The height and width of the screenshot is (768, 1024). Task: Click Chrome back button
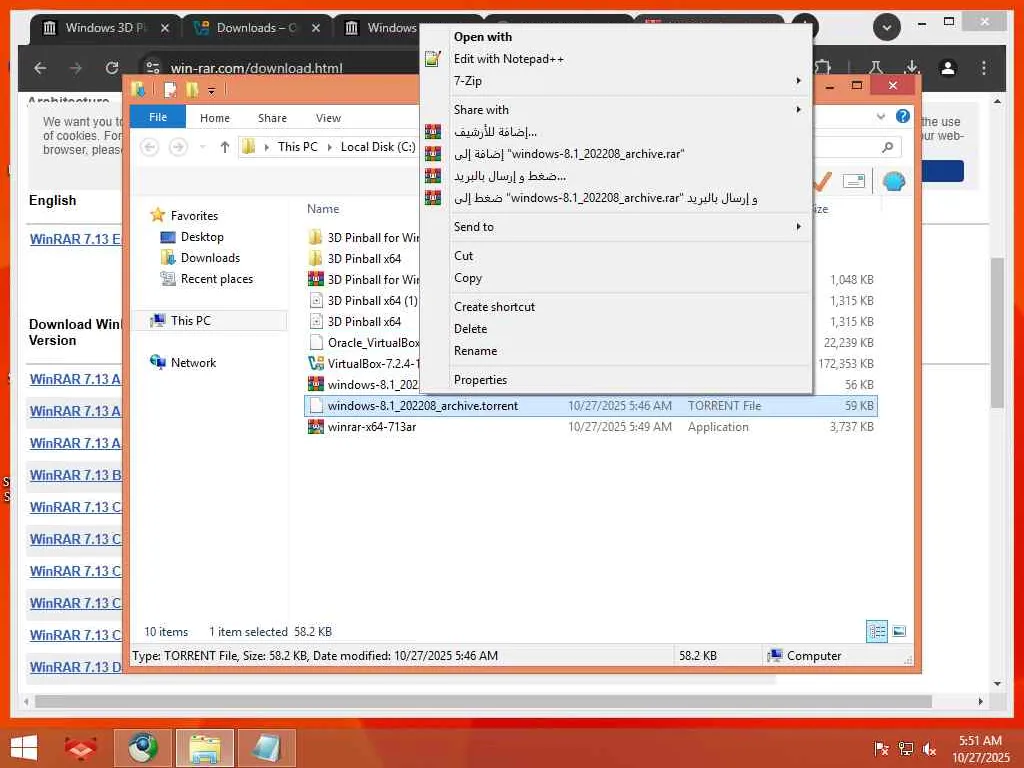click(x=40, y=68)
